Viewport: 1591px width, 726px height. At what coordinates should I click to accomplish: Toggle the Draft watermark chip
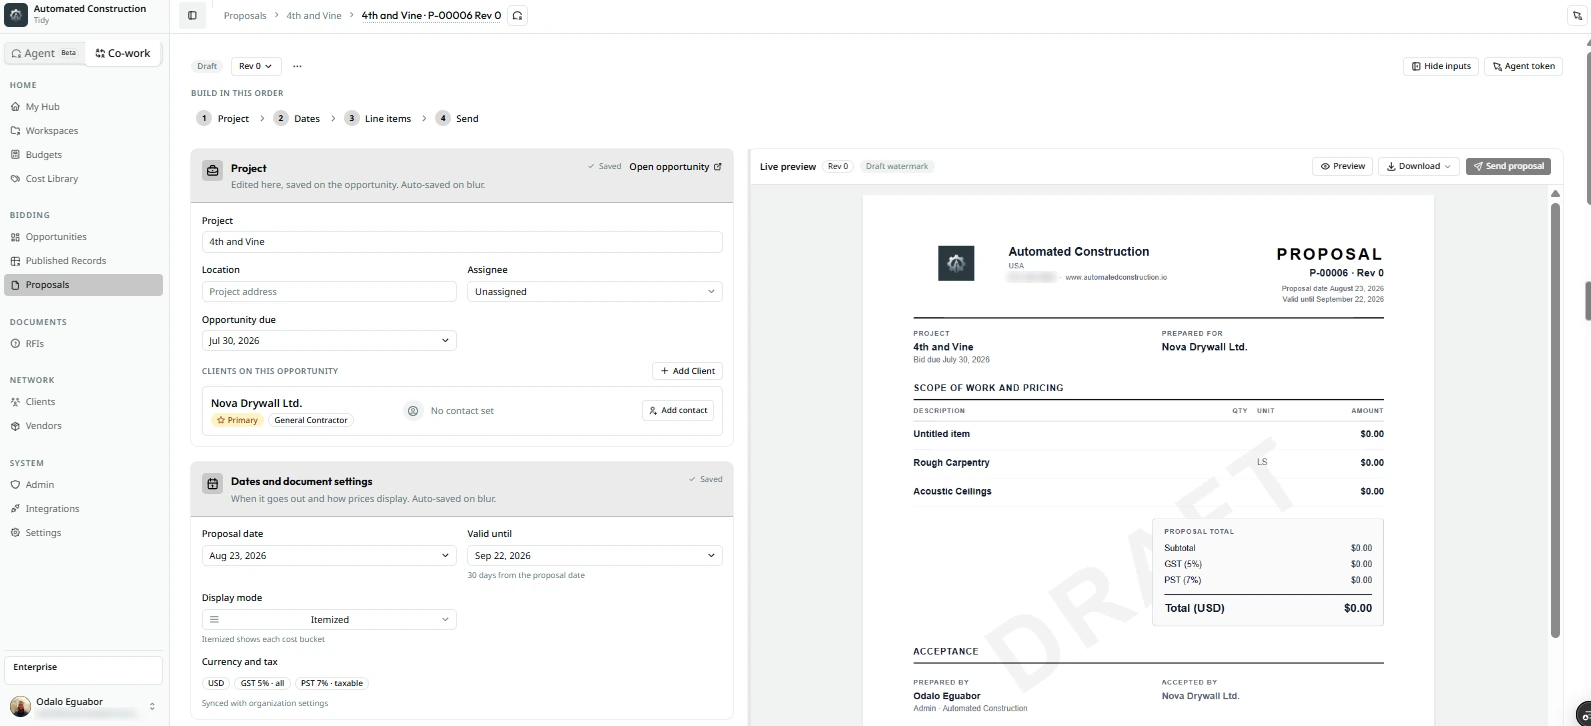[897, 166]
